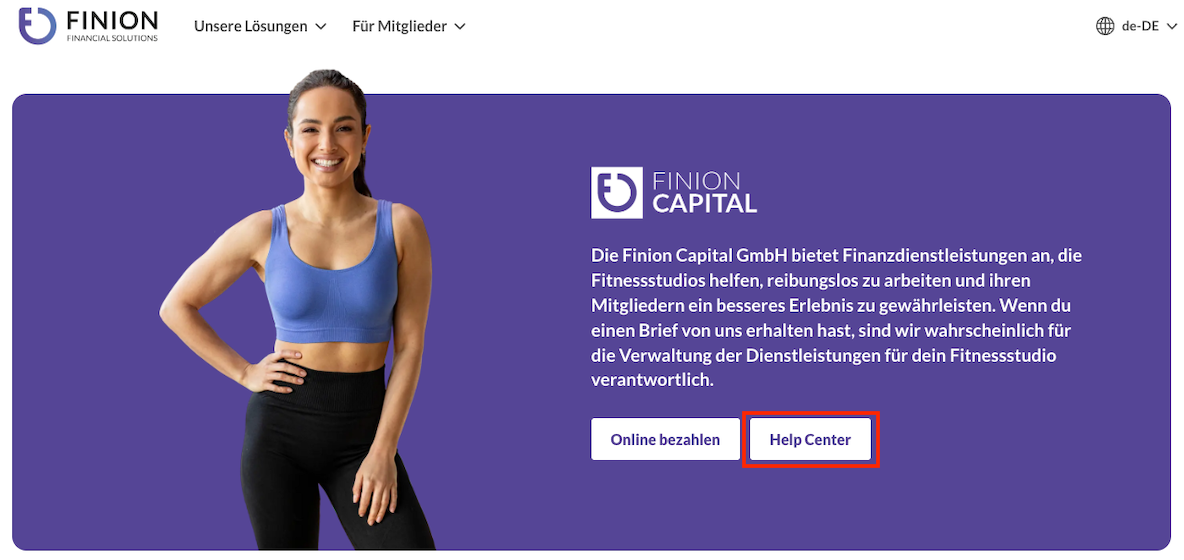Image resolution: width=1184 pixels, height=560 pixels.
Task: Click the Financial Solutions tagline under FINION
Action: 113,38
